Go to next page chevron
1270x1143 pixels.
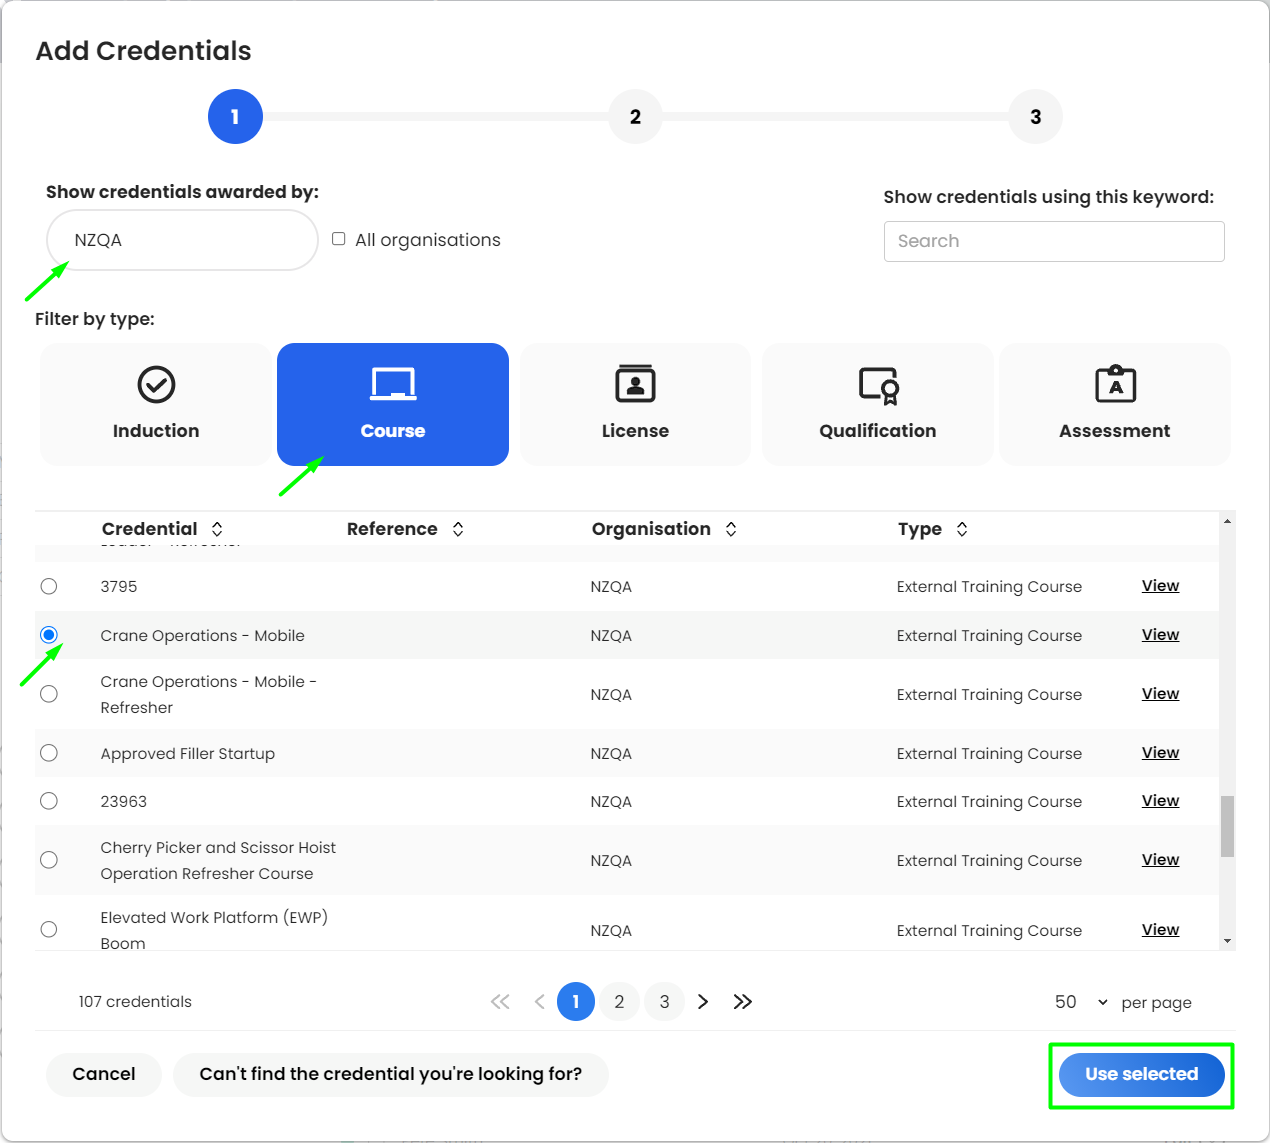[703, 1002]
